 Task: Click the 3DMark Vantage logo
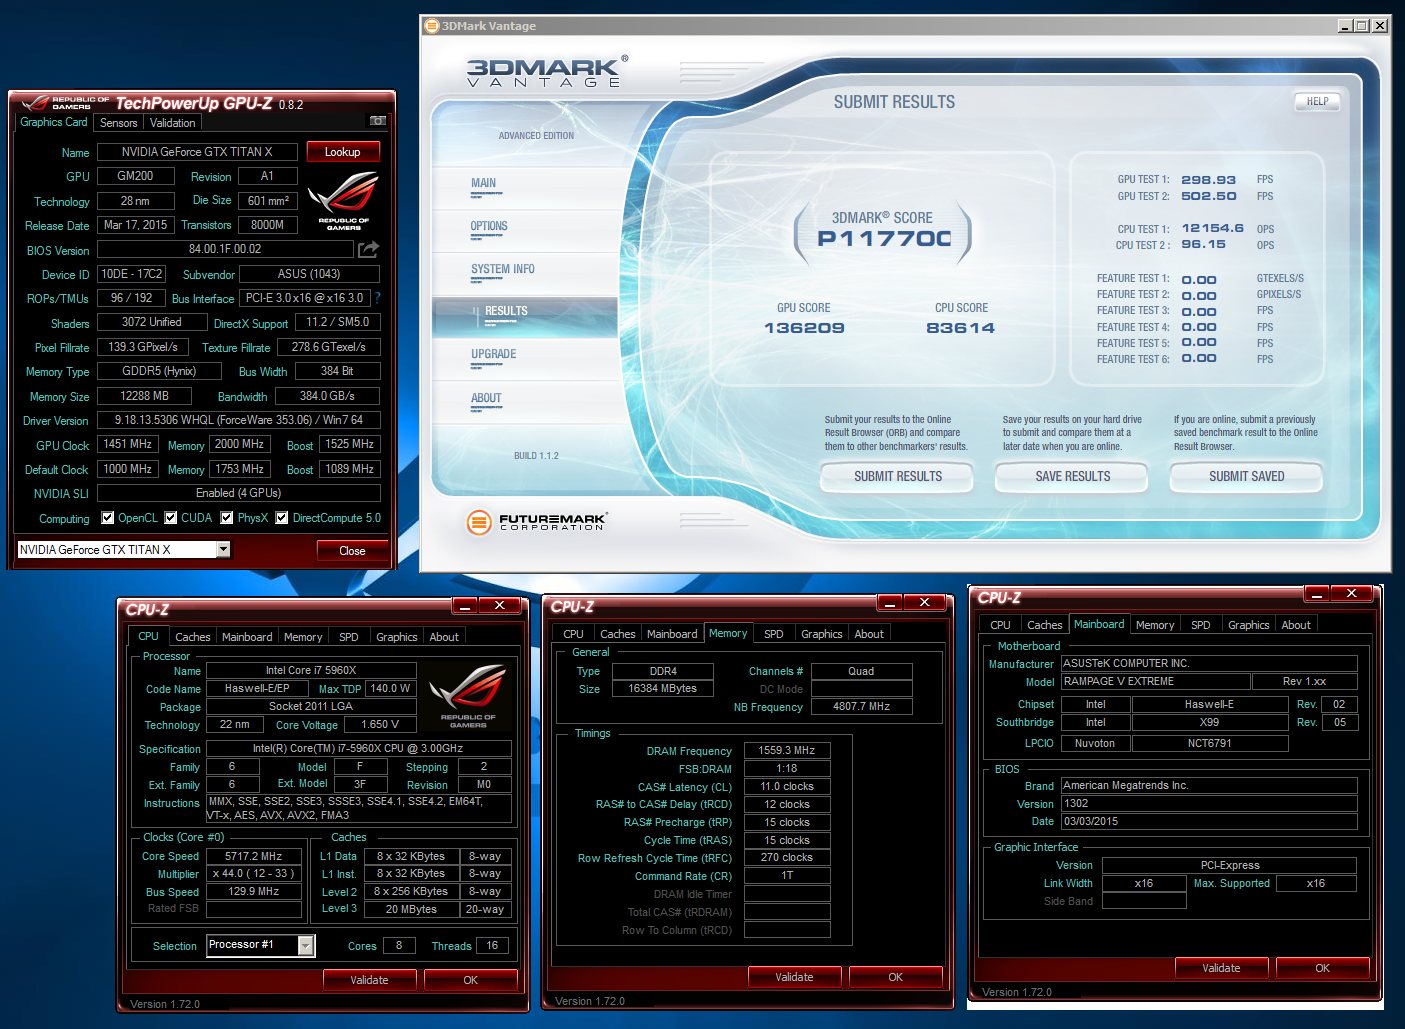point(547,72)
